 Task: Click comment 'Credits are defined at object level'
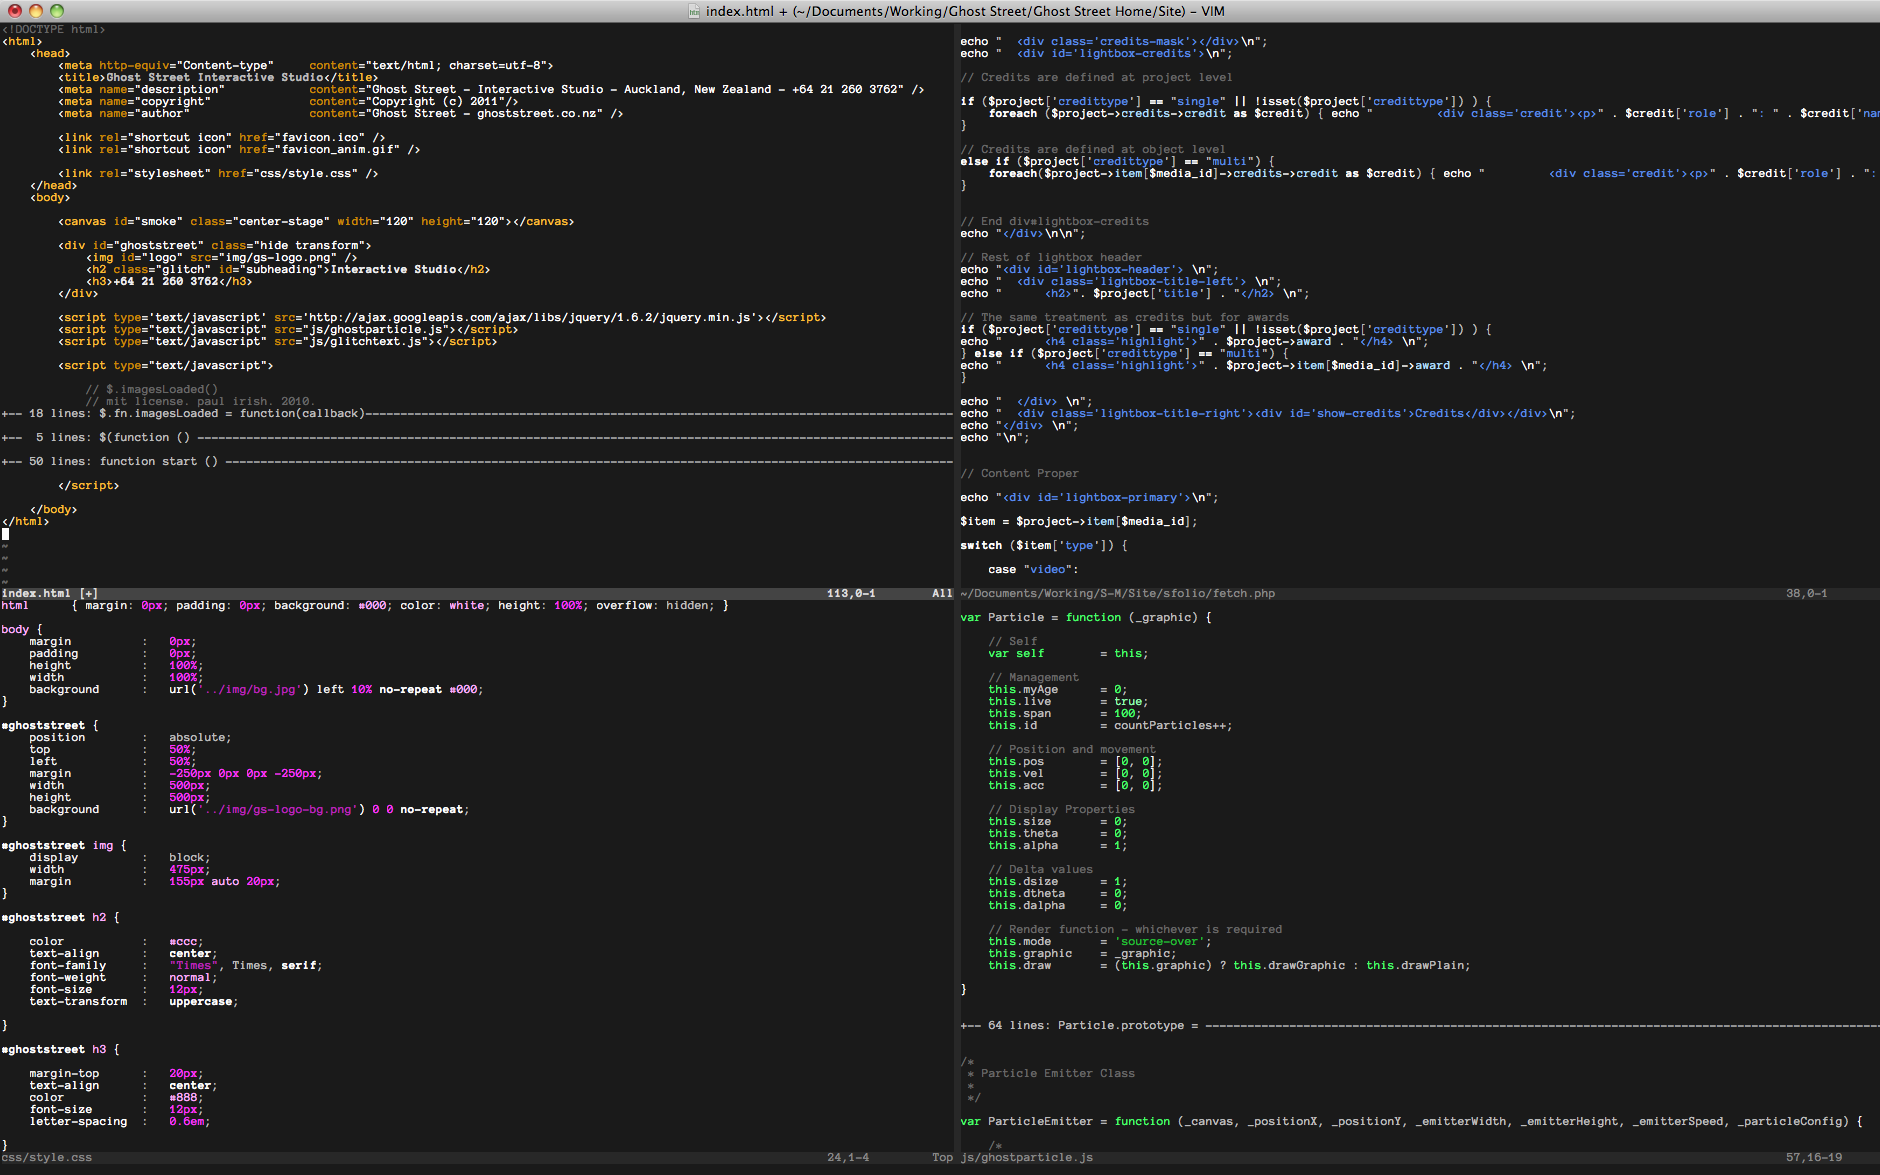1093,149
